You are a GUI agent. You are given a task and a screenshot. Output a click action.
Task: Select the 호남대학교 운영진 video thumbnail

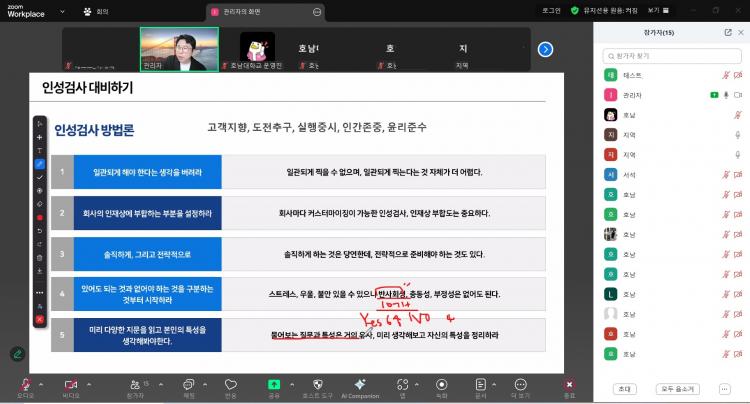257,49
